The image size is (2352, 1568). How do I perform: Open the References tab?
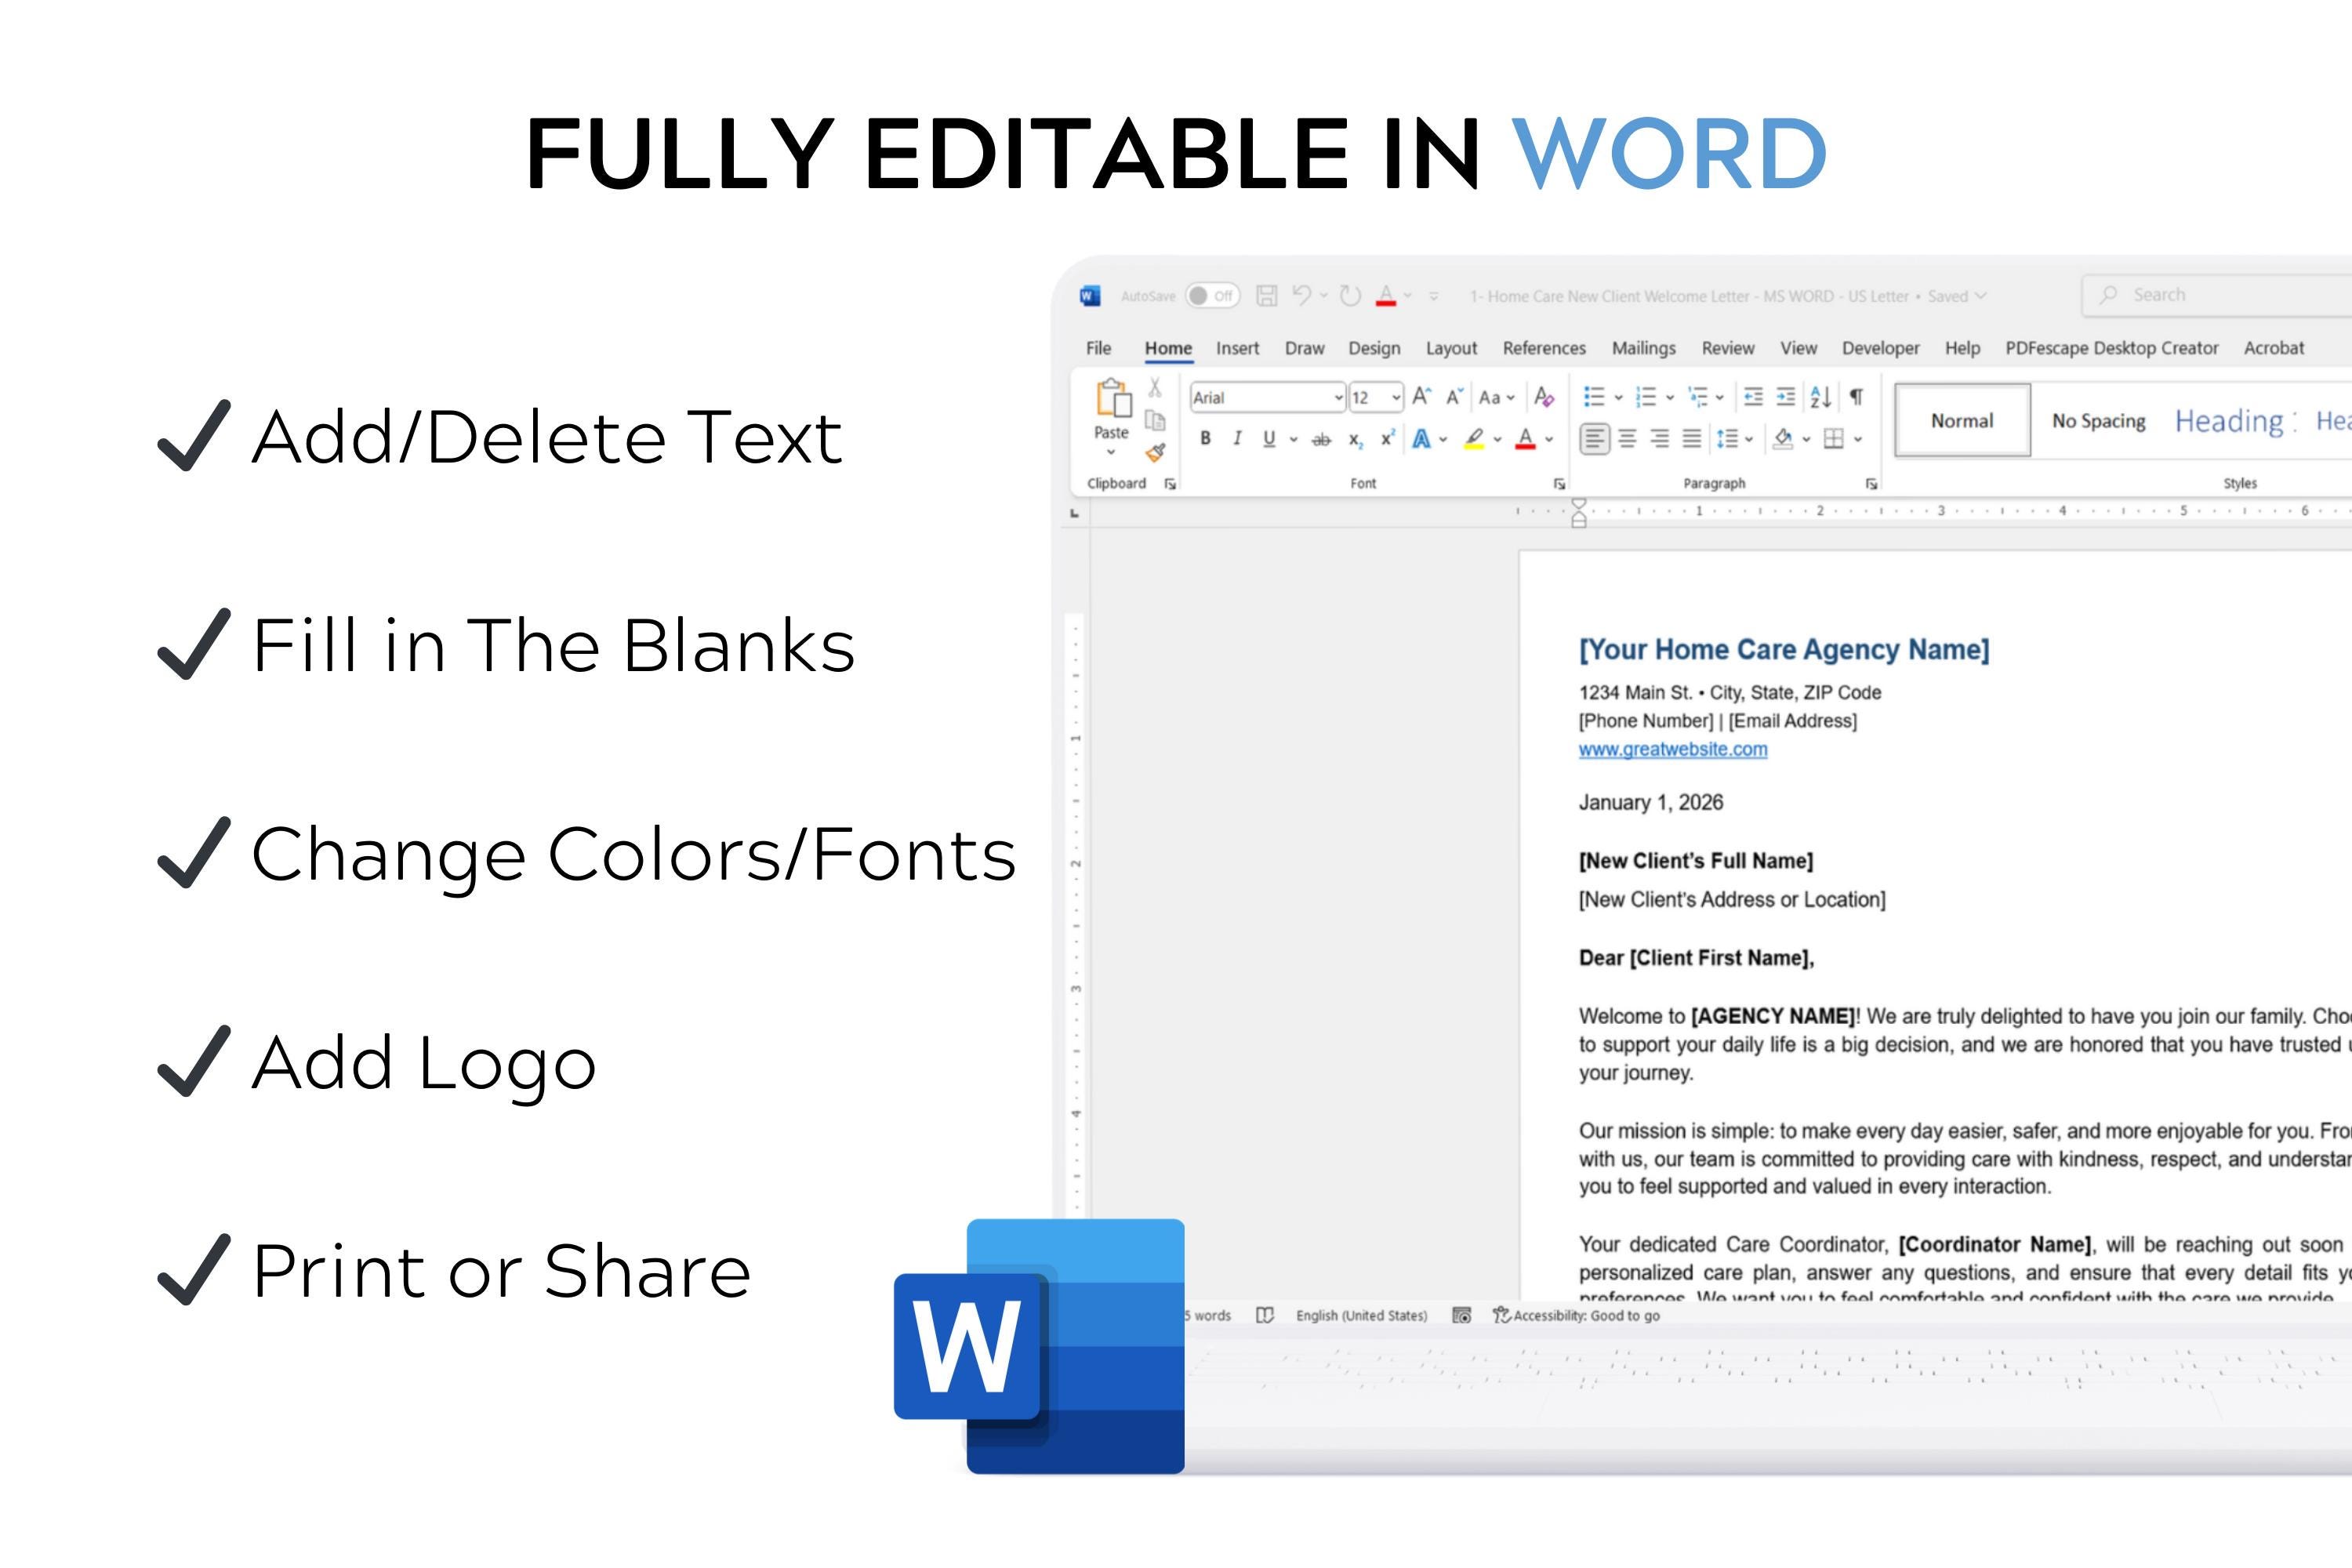pos(1544,348)
